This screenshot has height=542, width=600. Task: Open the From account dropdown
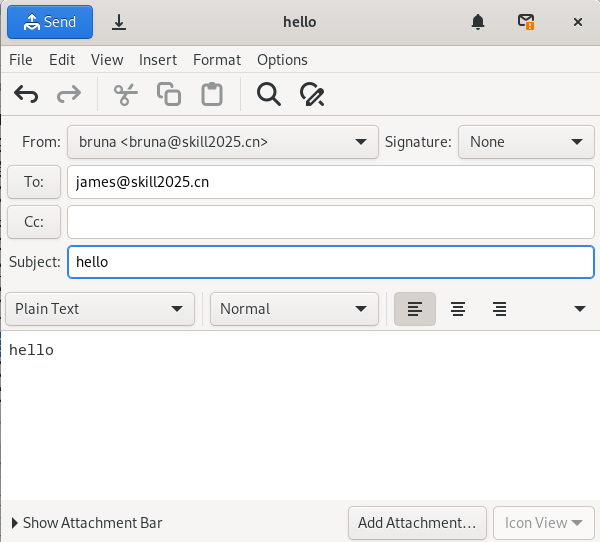tap(223, 142)
